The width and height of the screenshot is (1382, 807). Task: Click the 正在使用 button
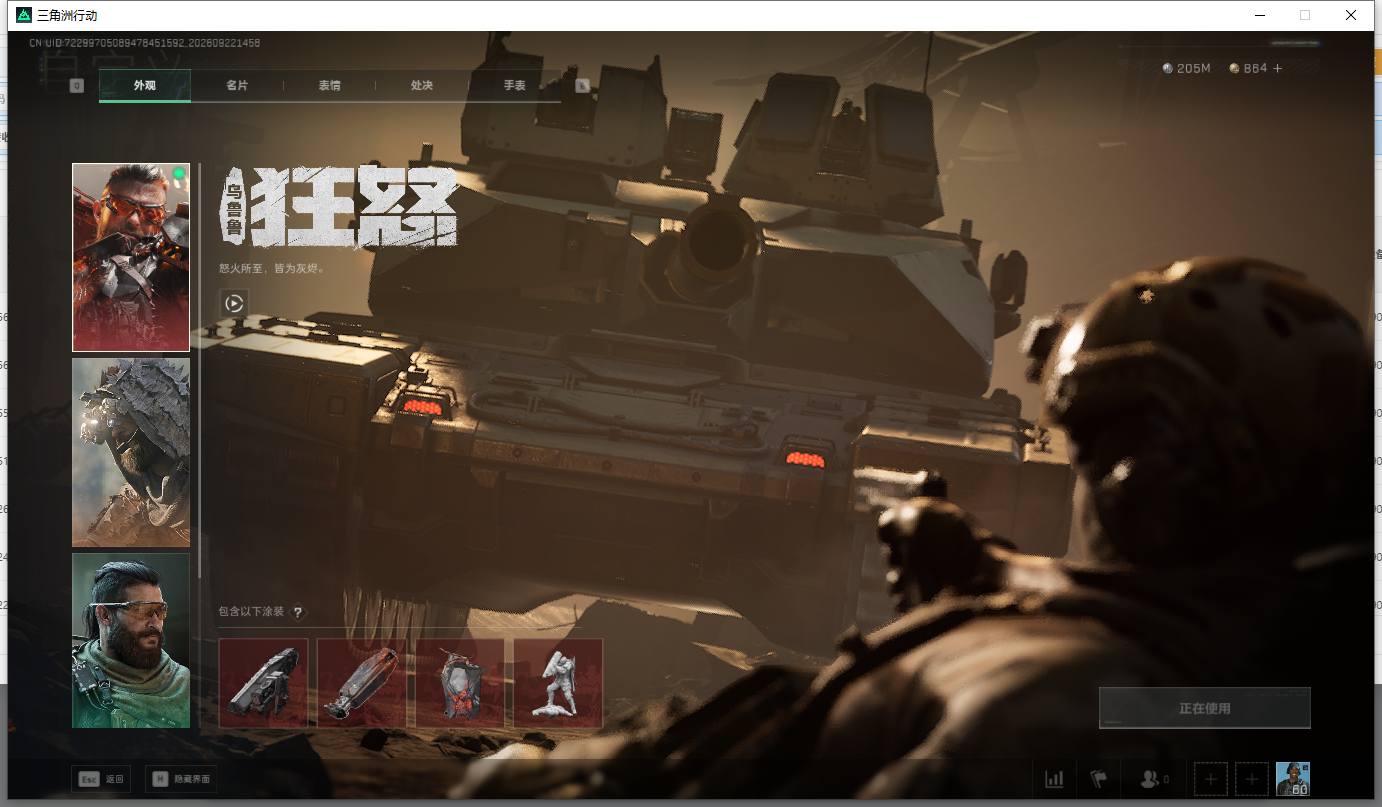1204,708
